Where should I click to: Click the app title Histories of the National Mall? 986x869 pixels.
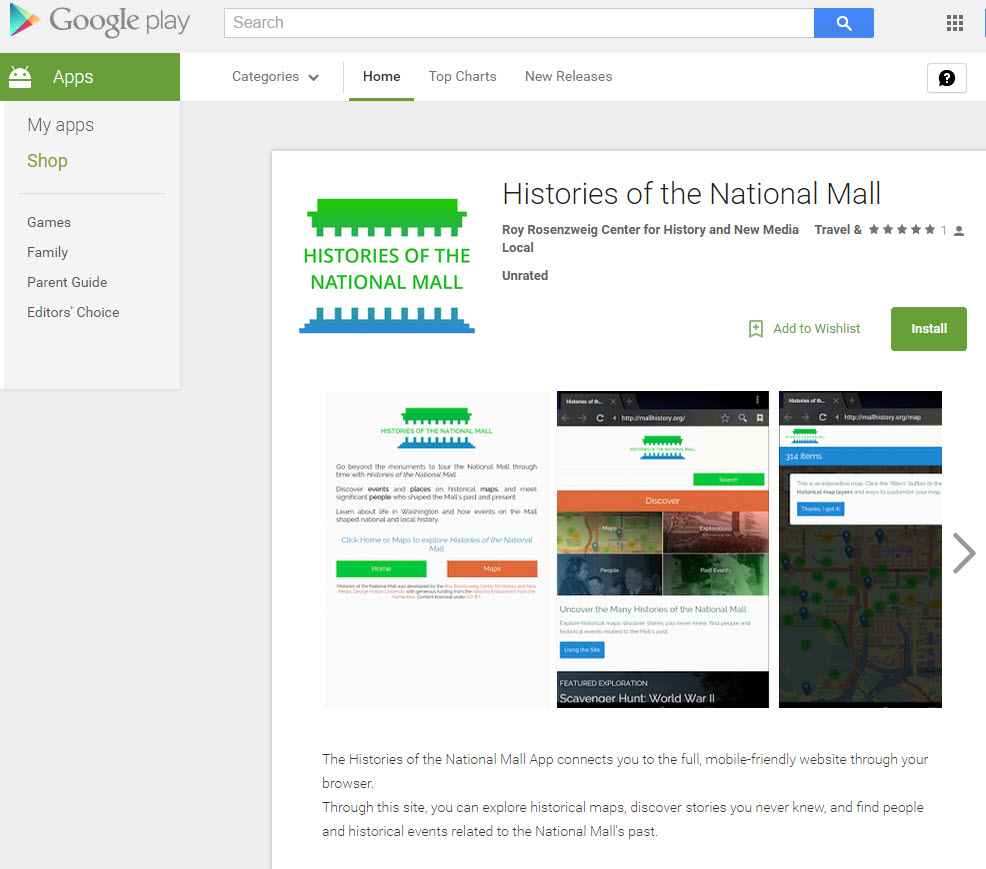click(691, 194)
